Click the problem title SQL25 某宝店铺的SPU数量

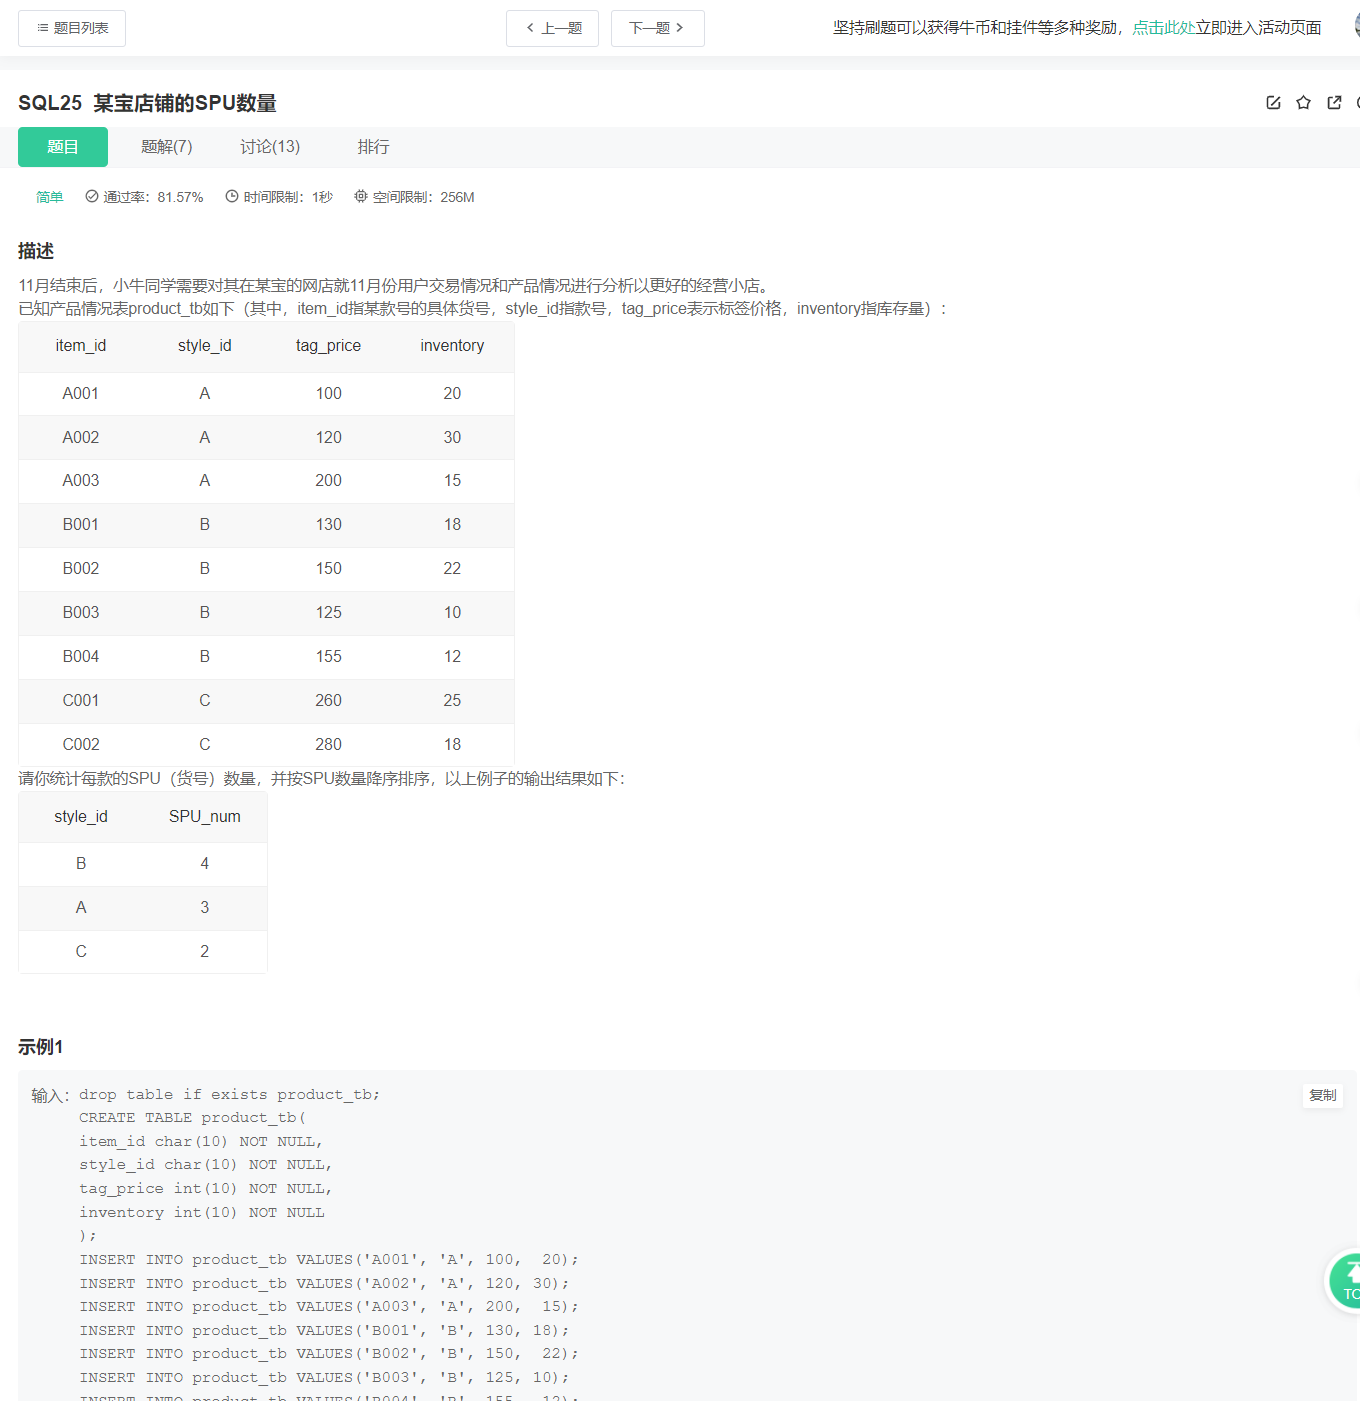147,103
